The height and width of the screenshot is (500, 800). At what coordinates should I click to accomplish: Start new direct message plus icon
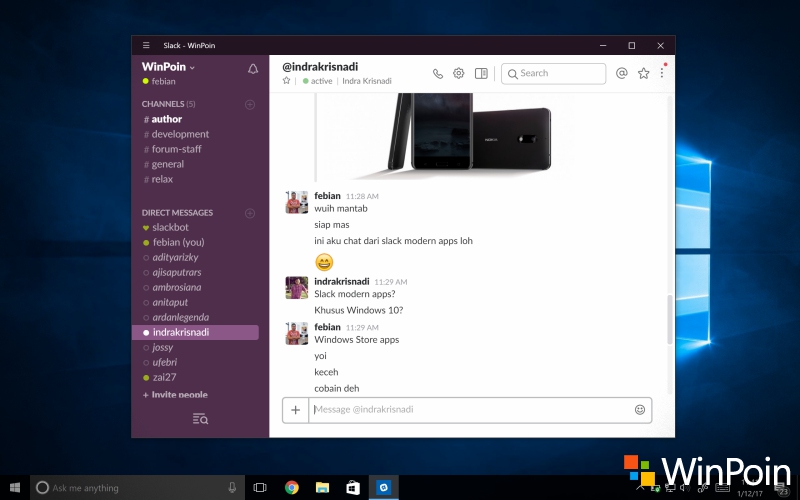(250, 213)
